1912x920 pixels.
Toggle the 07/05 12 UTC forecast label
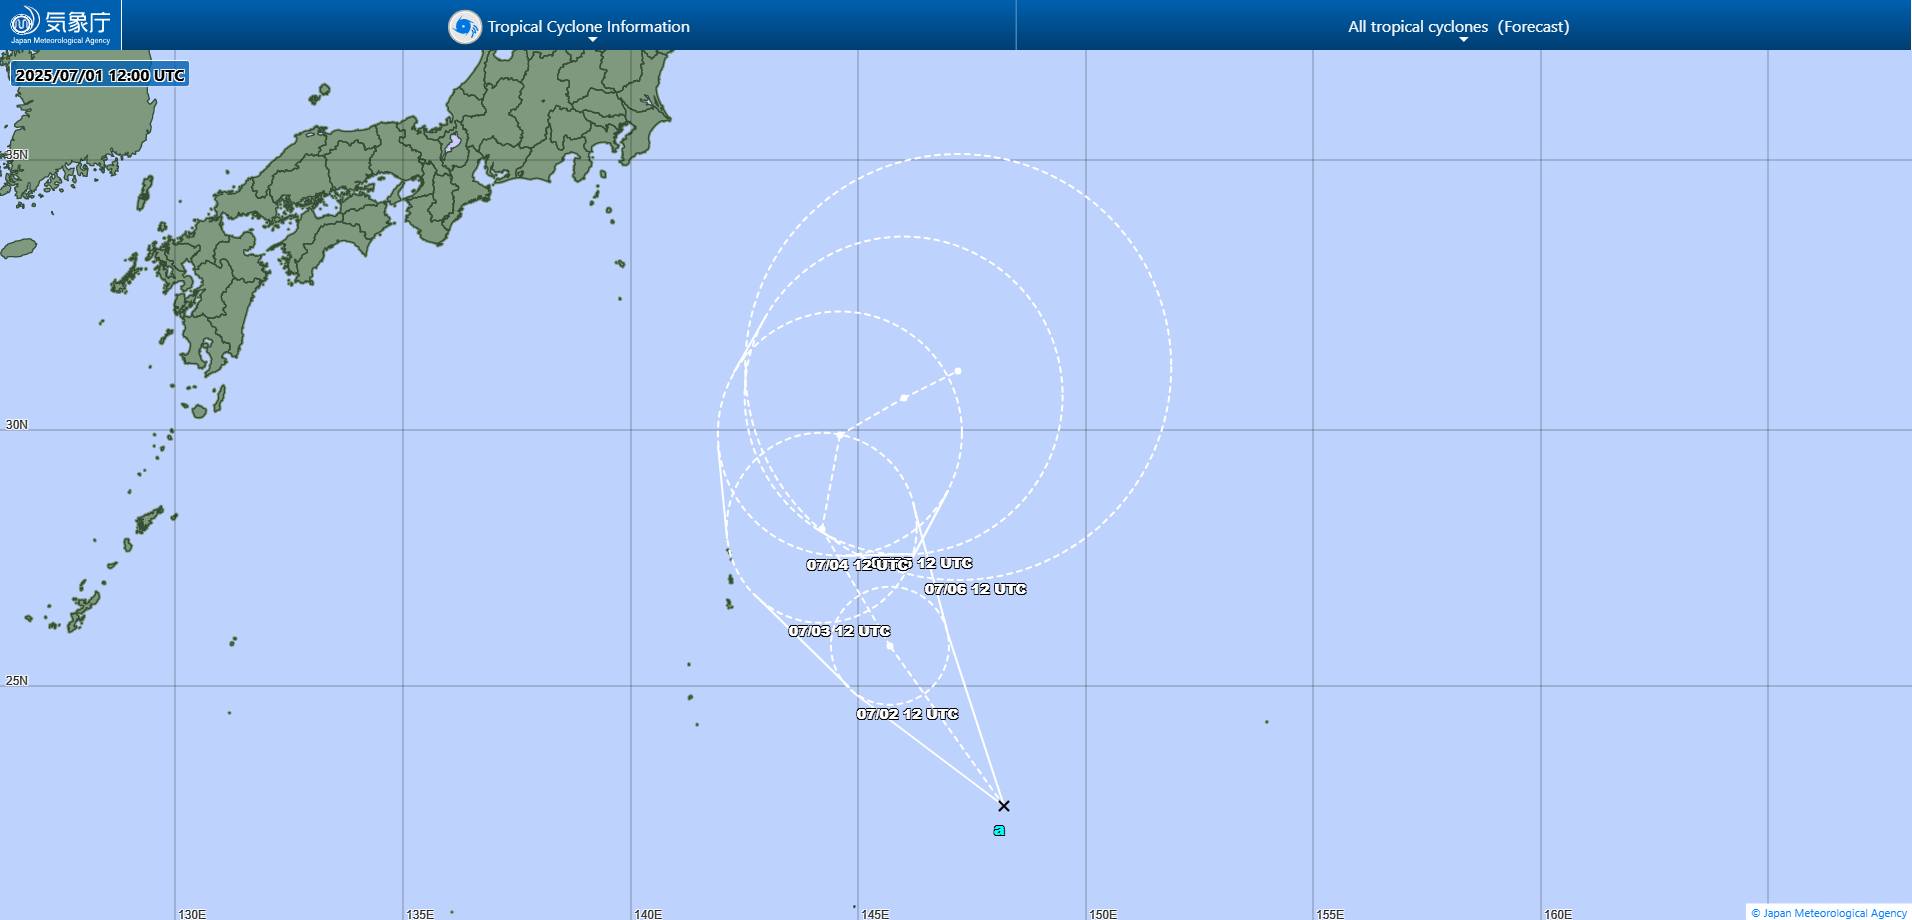coord(922,563)
